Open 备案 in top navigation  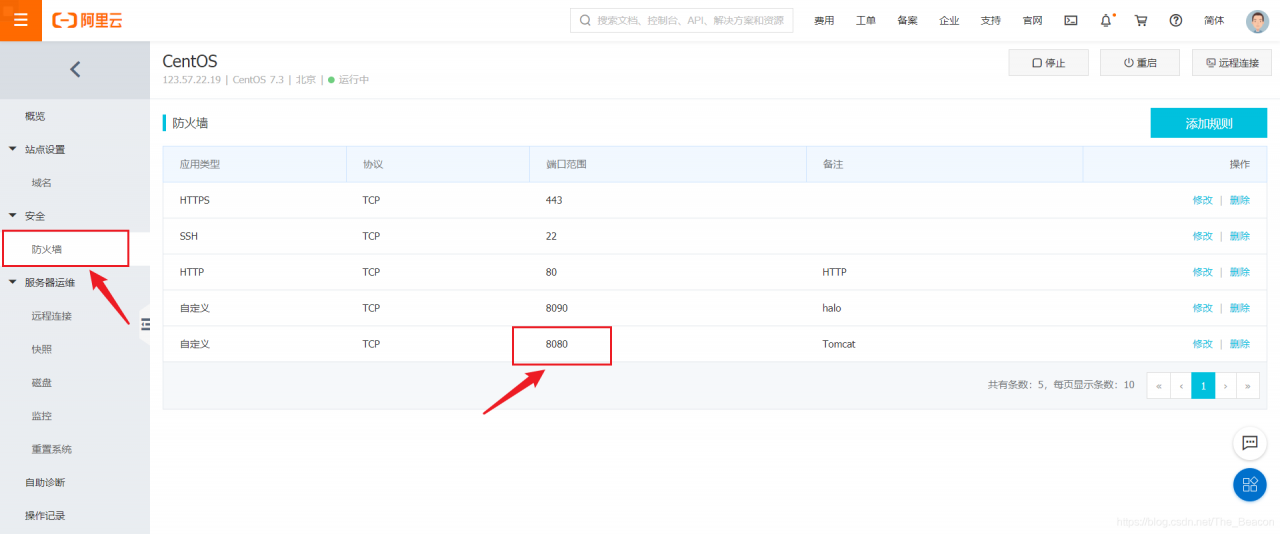[907, 20]
